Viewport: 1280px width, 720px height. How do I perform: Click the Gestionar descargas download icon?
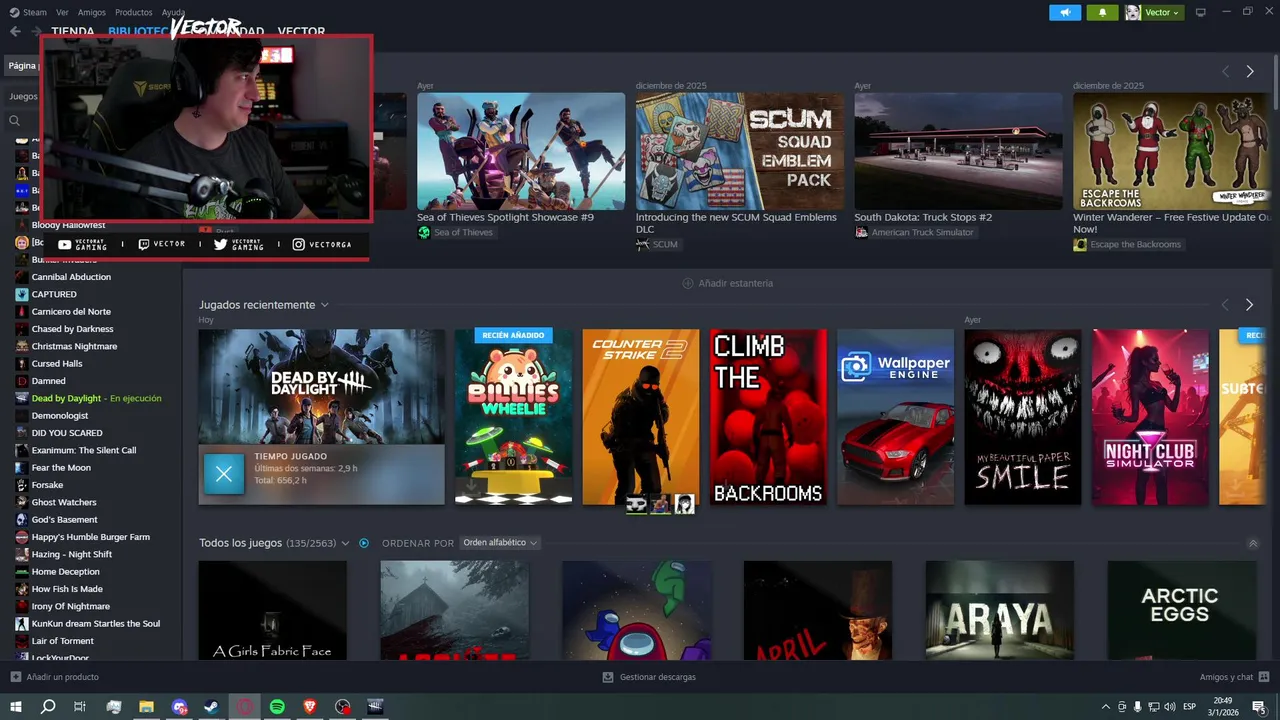[608, 677]
